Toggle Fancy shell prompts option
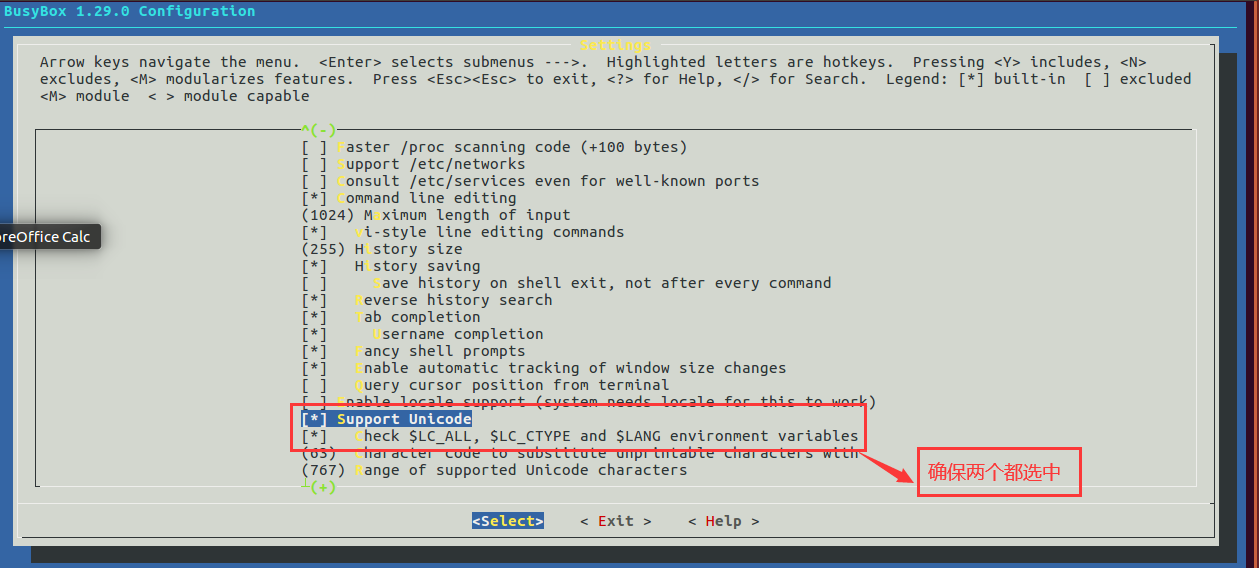 413,351
